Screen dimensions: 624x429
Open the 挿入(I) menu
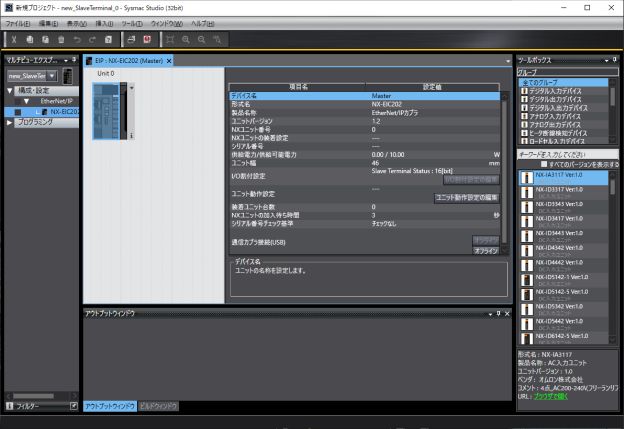pyautogui.click(x=104, y=24)
